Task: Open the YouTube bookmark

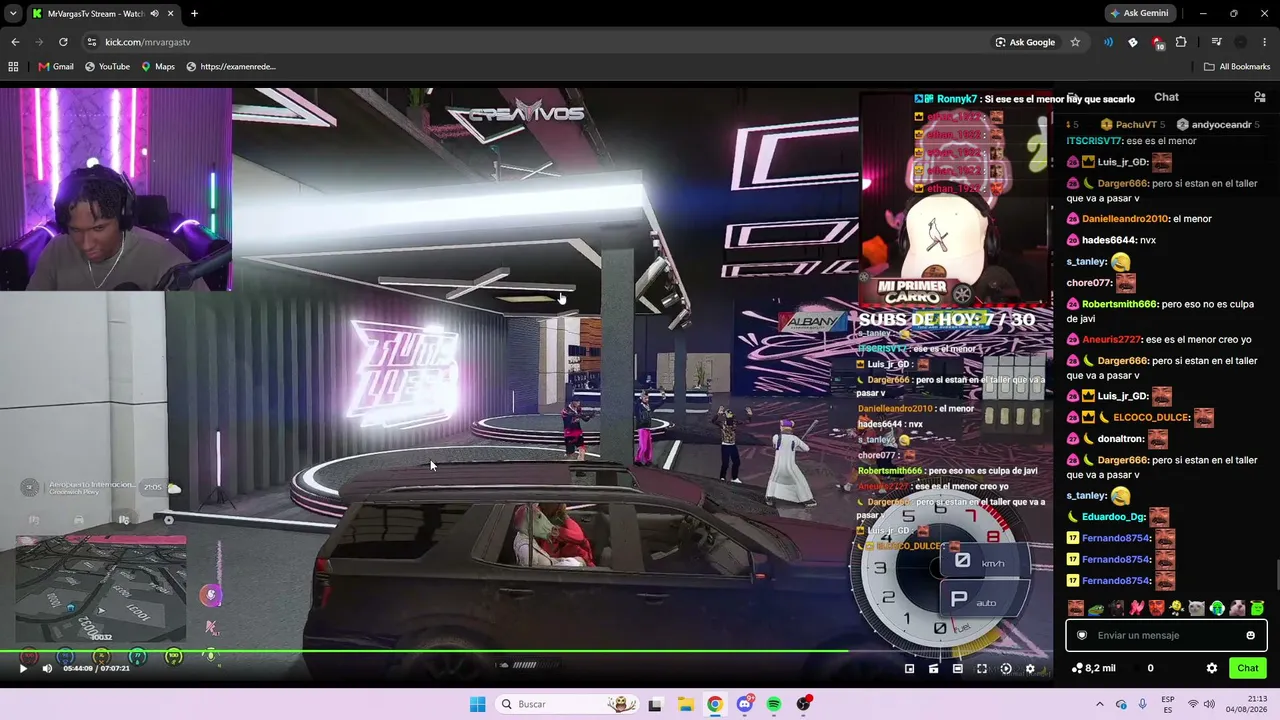Action: click(x=107, y=67)
